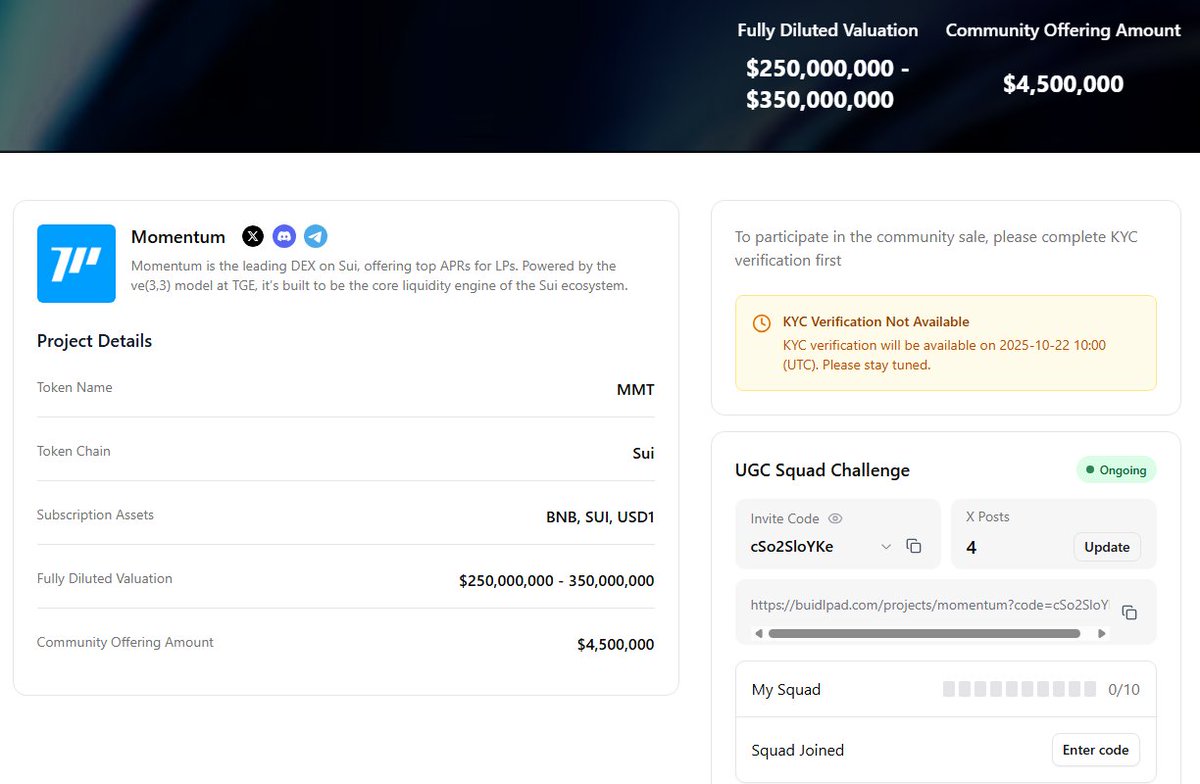
Task: Click the referral link right scroll arrow
Action: [1102, 633]
